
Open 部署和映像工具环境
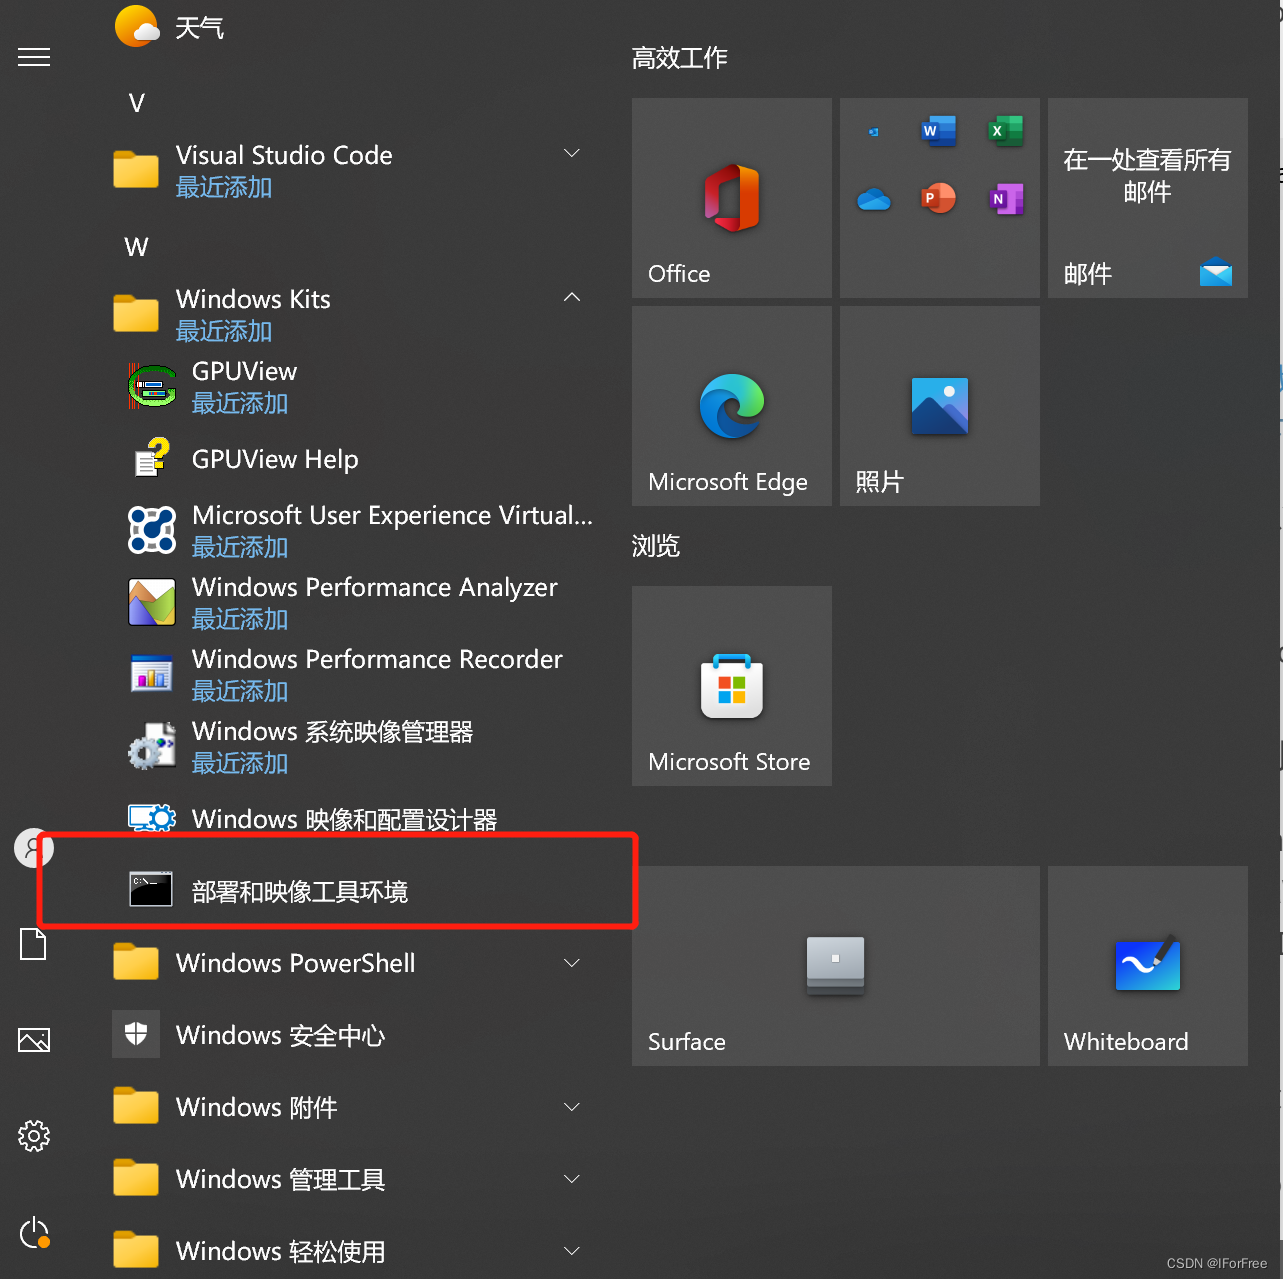[300, 891]
